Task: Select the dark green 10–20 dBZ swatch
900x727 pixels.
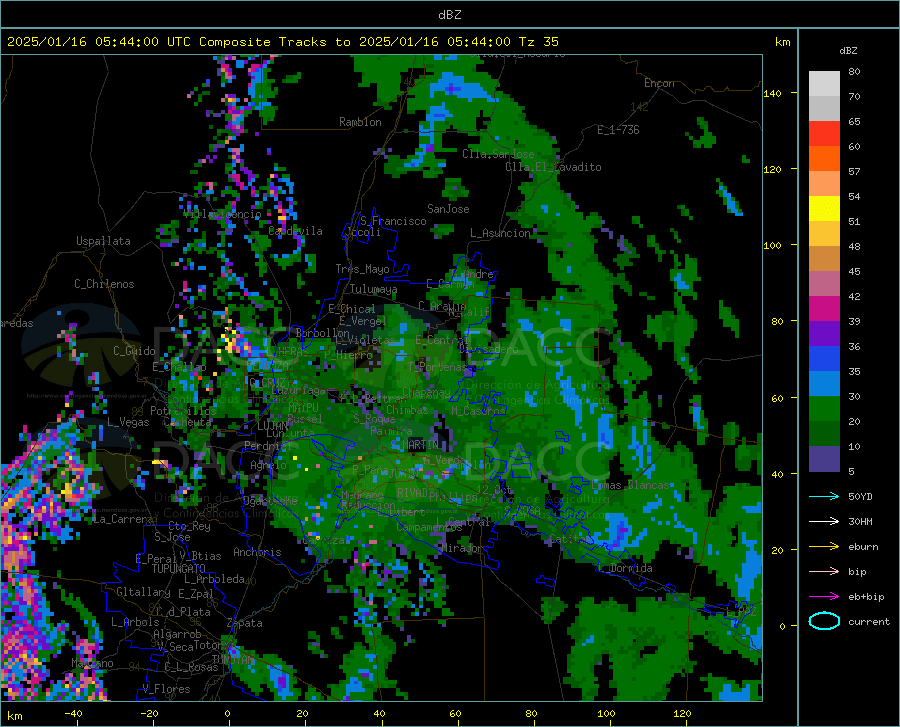Action: pyautogui.click(x=824, y=434)
